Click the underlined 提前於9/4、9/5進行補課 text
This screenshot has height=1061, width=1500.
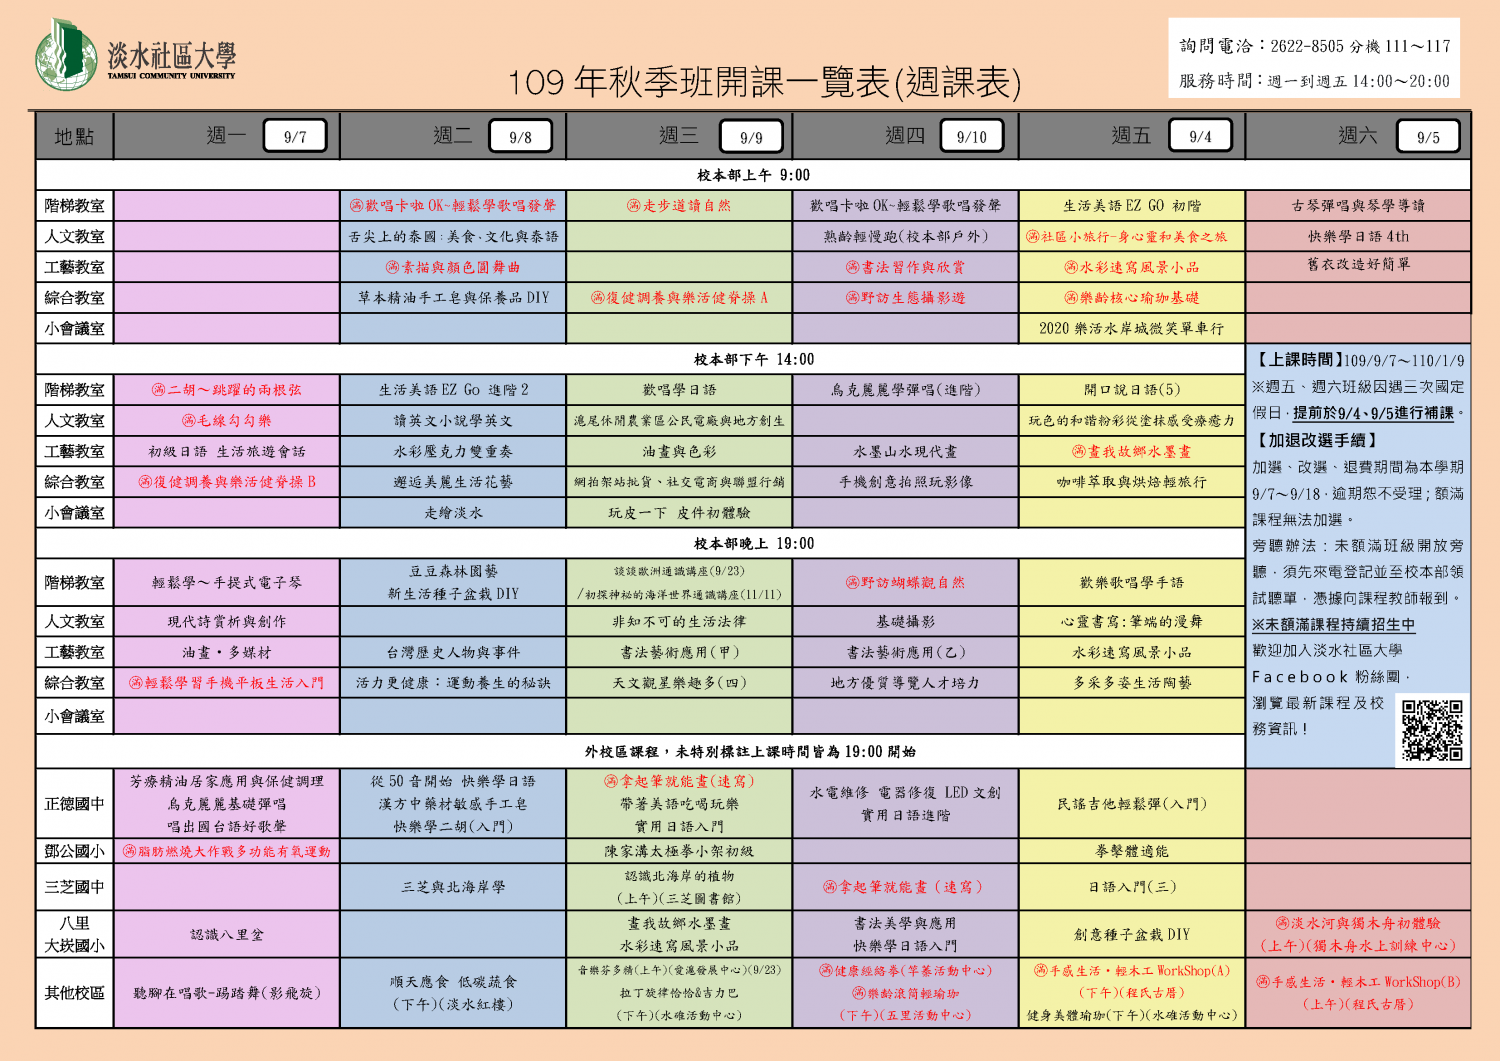point(1372,413)
